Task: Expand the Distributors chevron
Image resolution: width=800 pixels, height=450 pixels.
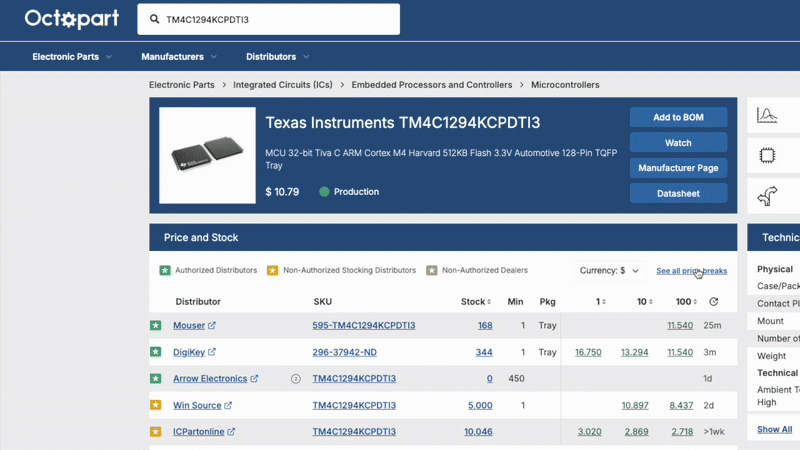Action: click(306, 57)
